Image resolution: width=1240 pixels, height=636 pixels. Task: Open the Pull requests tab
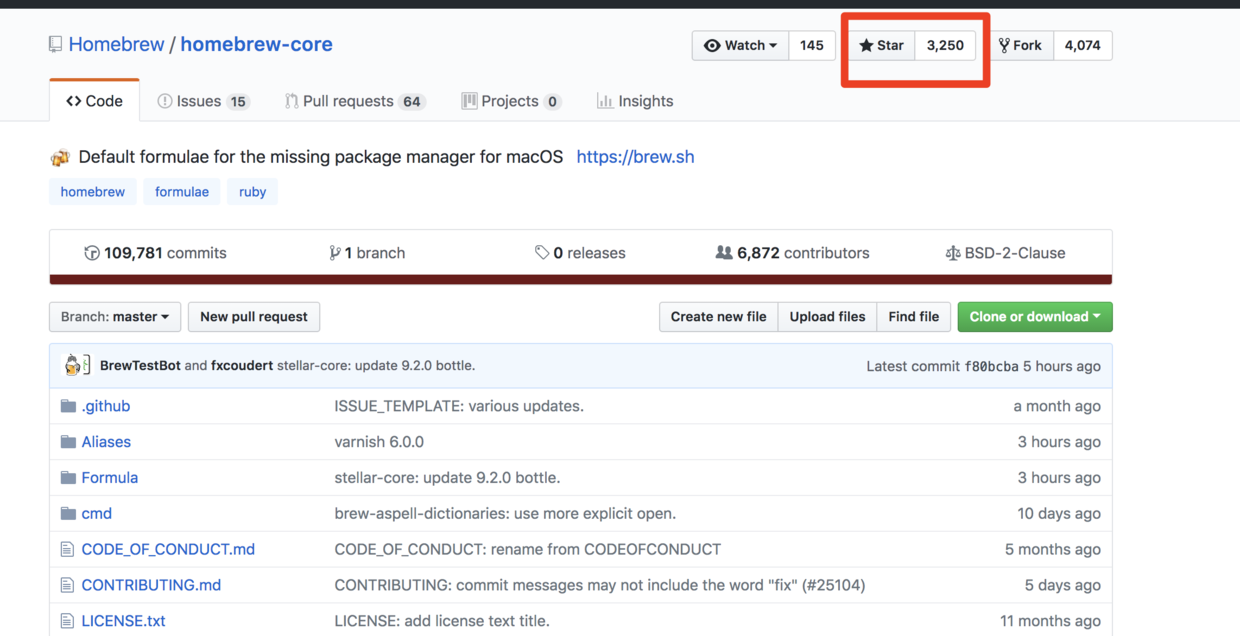pos(354,101)
